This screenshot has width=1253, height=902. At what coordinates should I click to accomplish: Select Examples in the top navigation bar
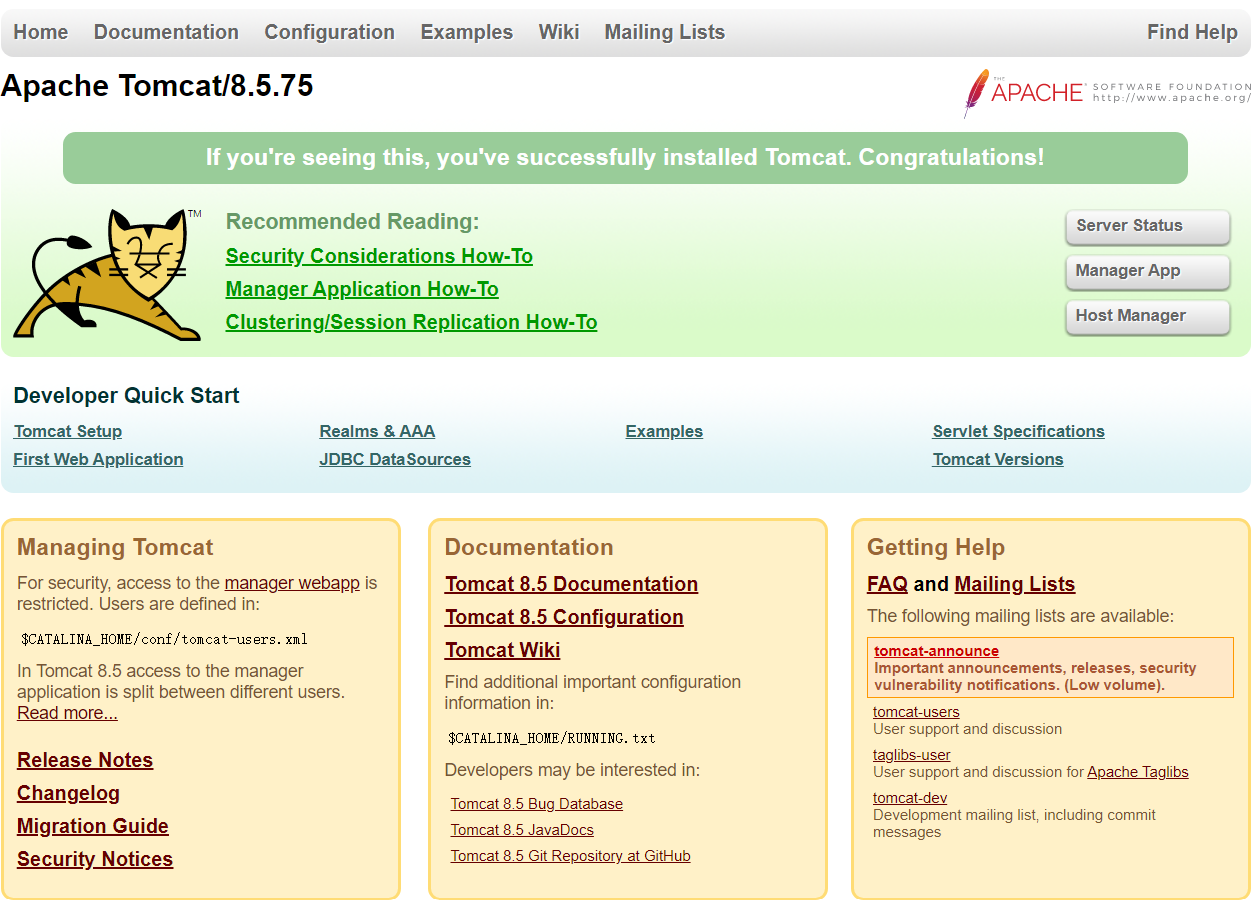click(x=466, y=32)
